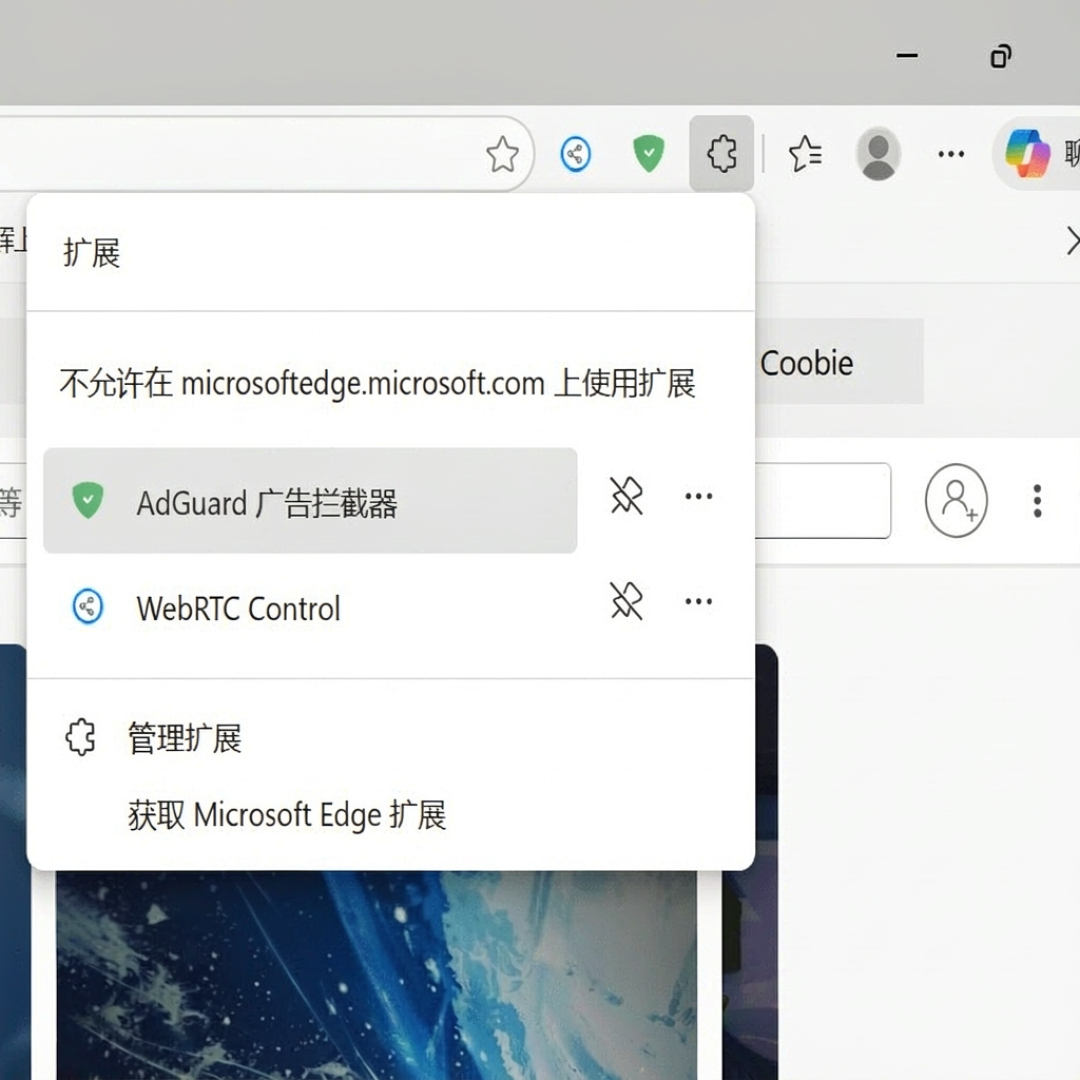Image resolution: width=1080 pixels, height=1080 pixels.
Task: Open Copilot chat button
Action: pos(1036,154)
